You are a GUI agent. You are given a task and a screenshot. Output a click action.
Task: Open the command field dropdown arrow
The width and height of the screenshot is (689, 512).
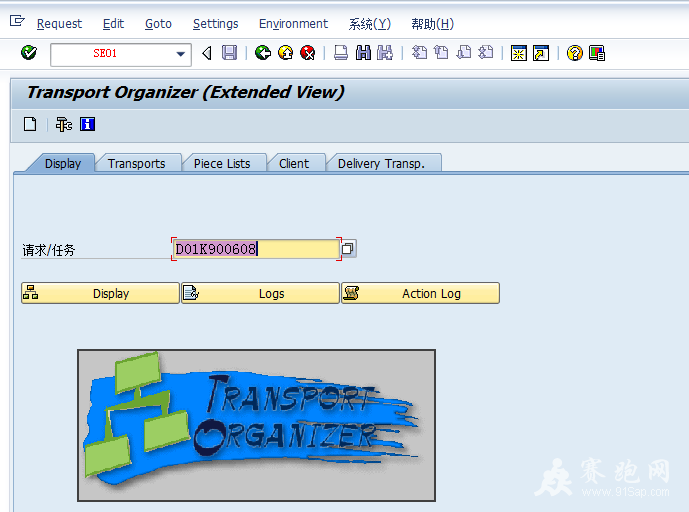coord(180,54)
